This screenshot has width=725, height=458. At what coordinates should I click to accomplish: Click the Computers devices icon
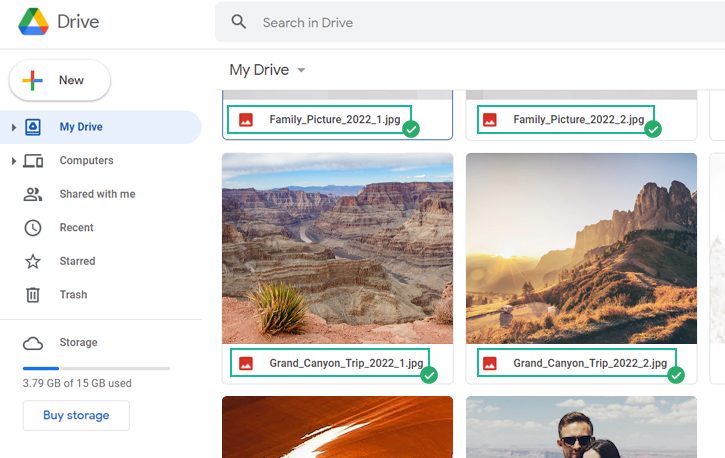tap(33, 161)
